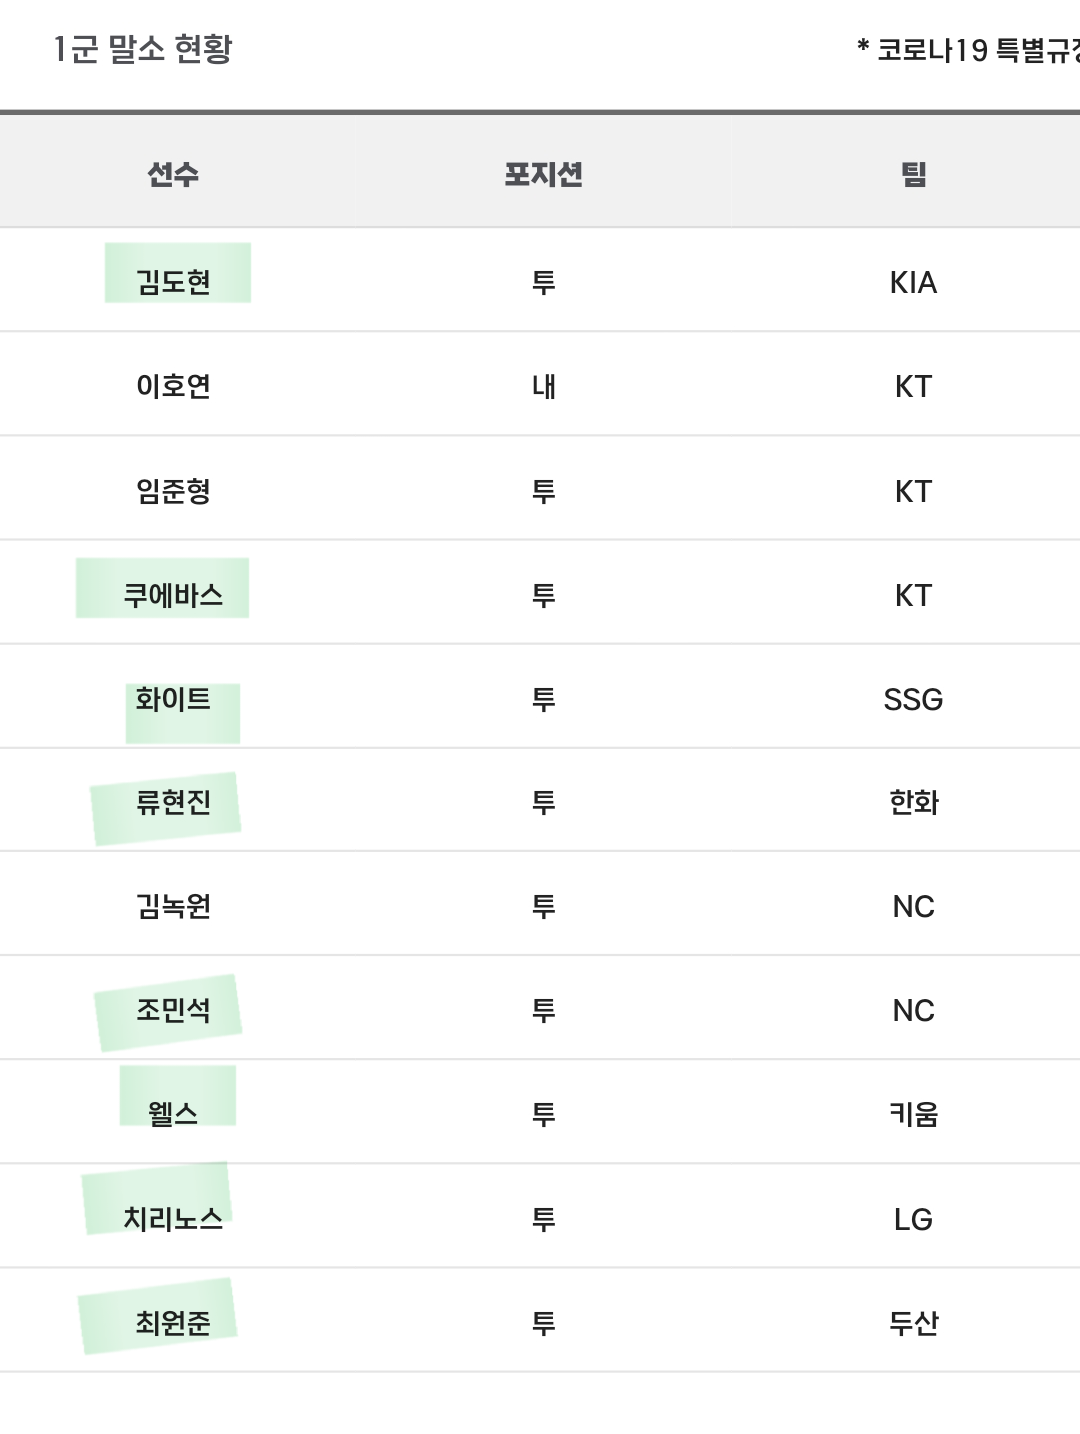Click player name 웰스
The width and height of the screenshot is (1080, 1434).
tap(173, 1114)
